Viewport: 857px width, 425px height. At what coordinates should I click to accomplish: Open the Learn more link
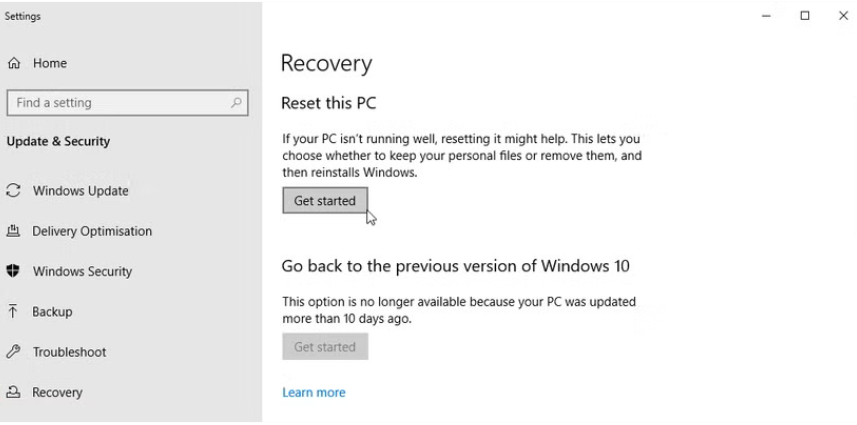click(x=313, y=393)
